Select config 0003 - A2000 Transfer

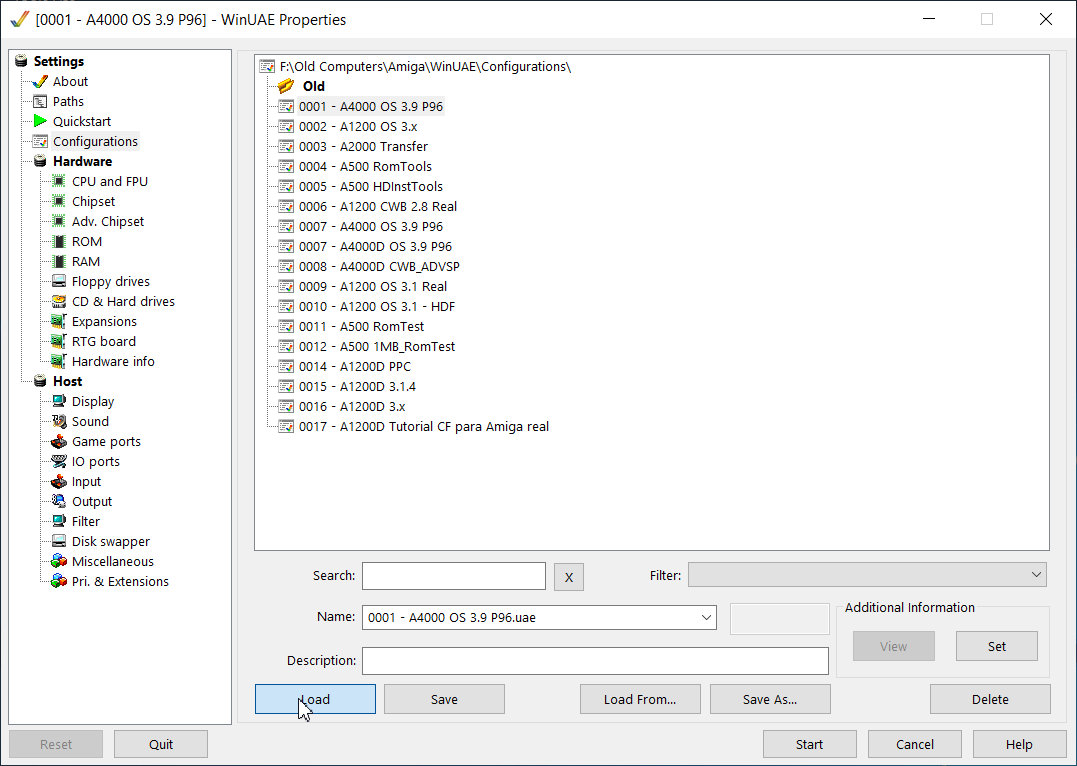(363, 146)
